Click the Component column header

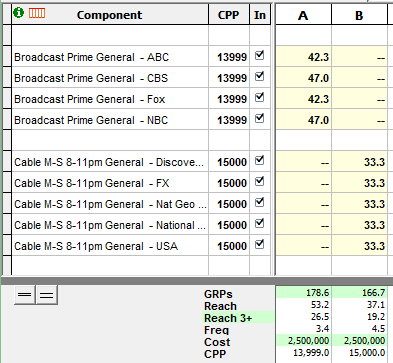coord(110,15)
